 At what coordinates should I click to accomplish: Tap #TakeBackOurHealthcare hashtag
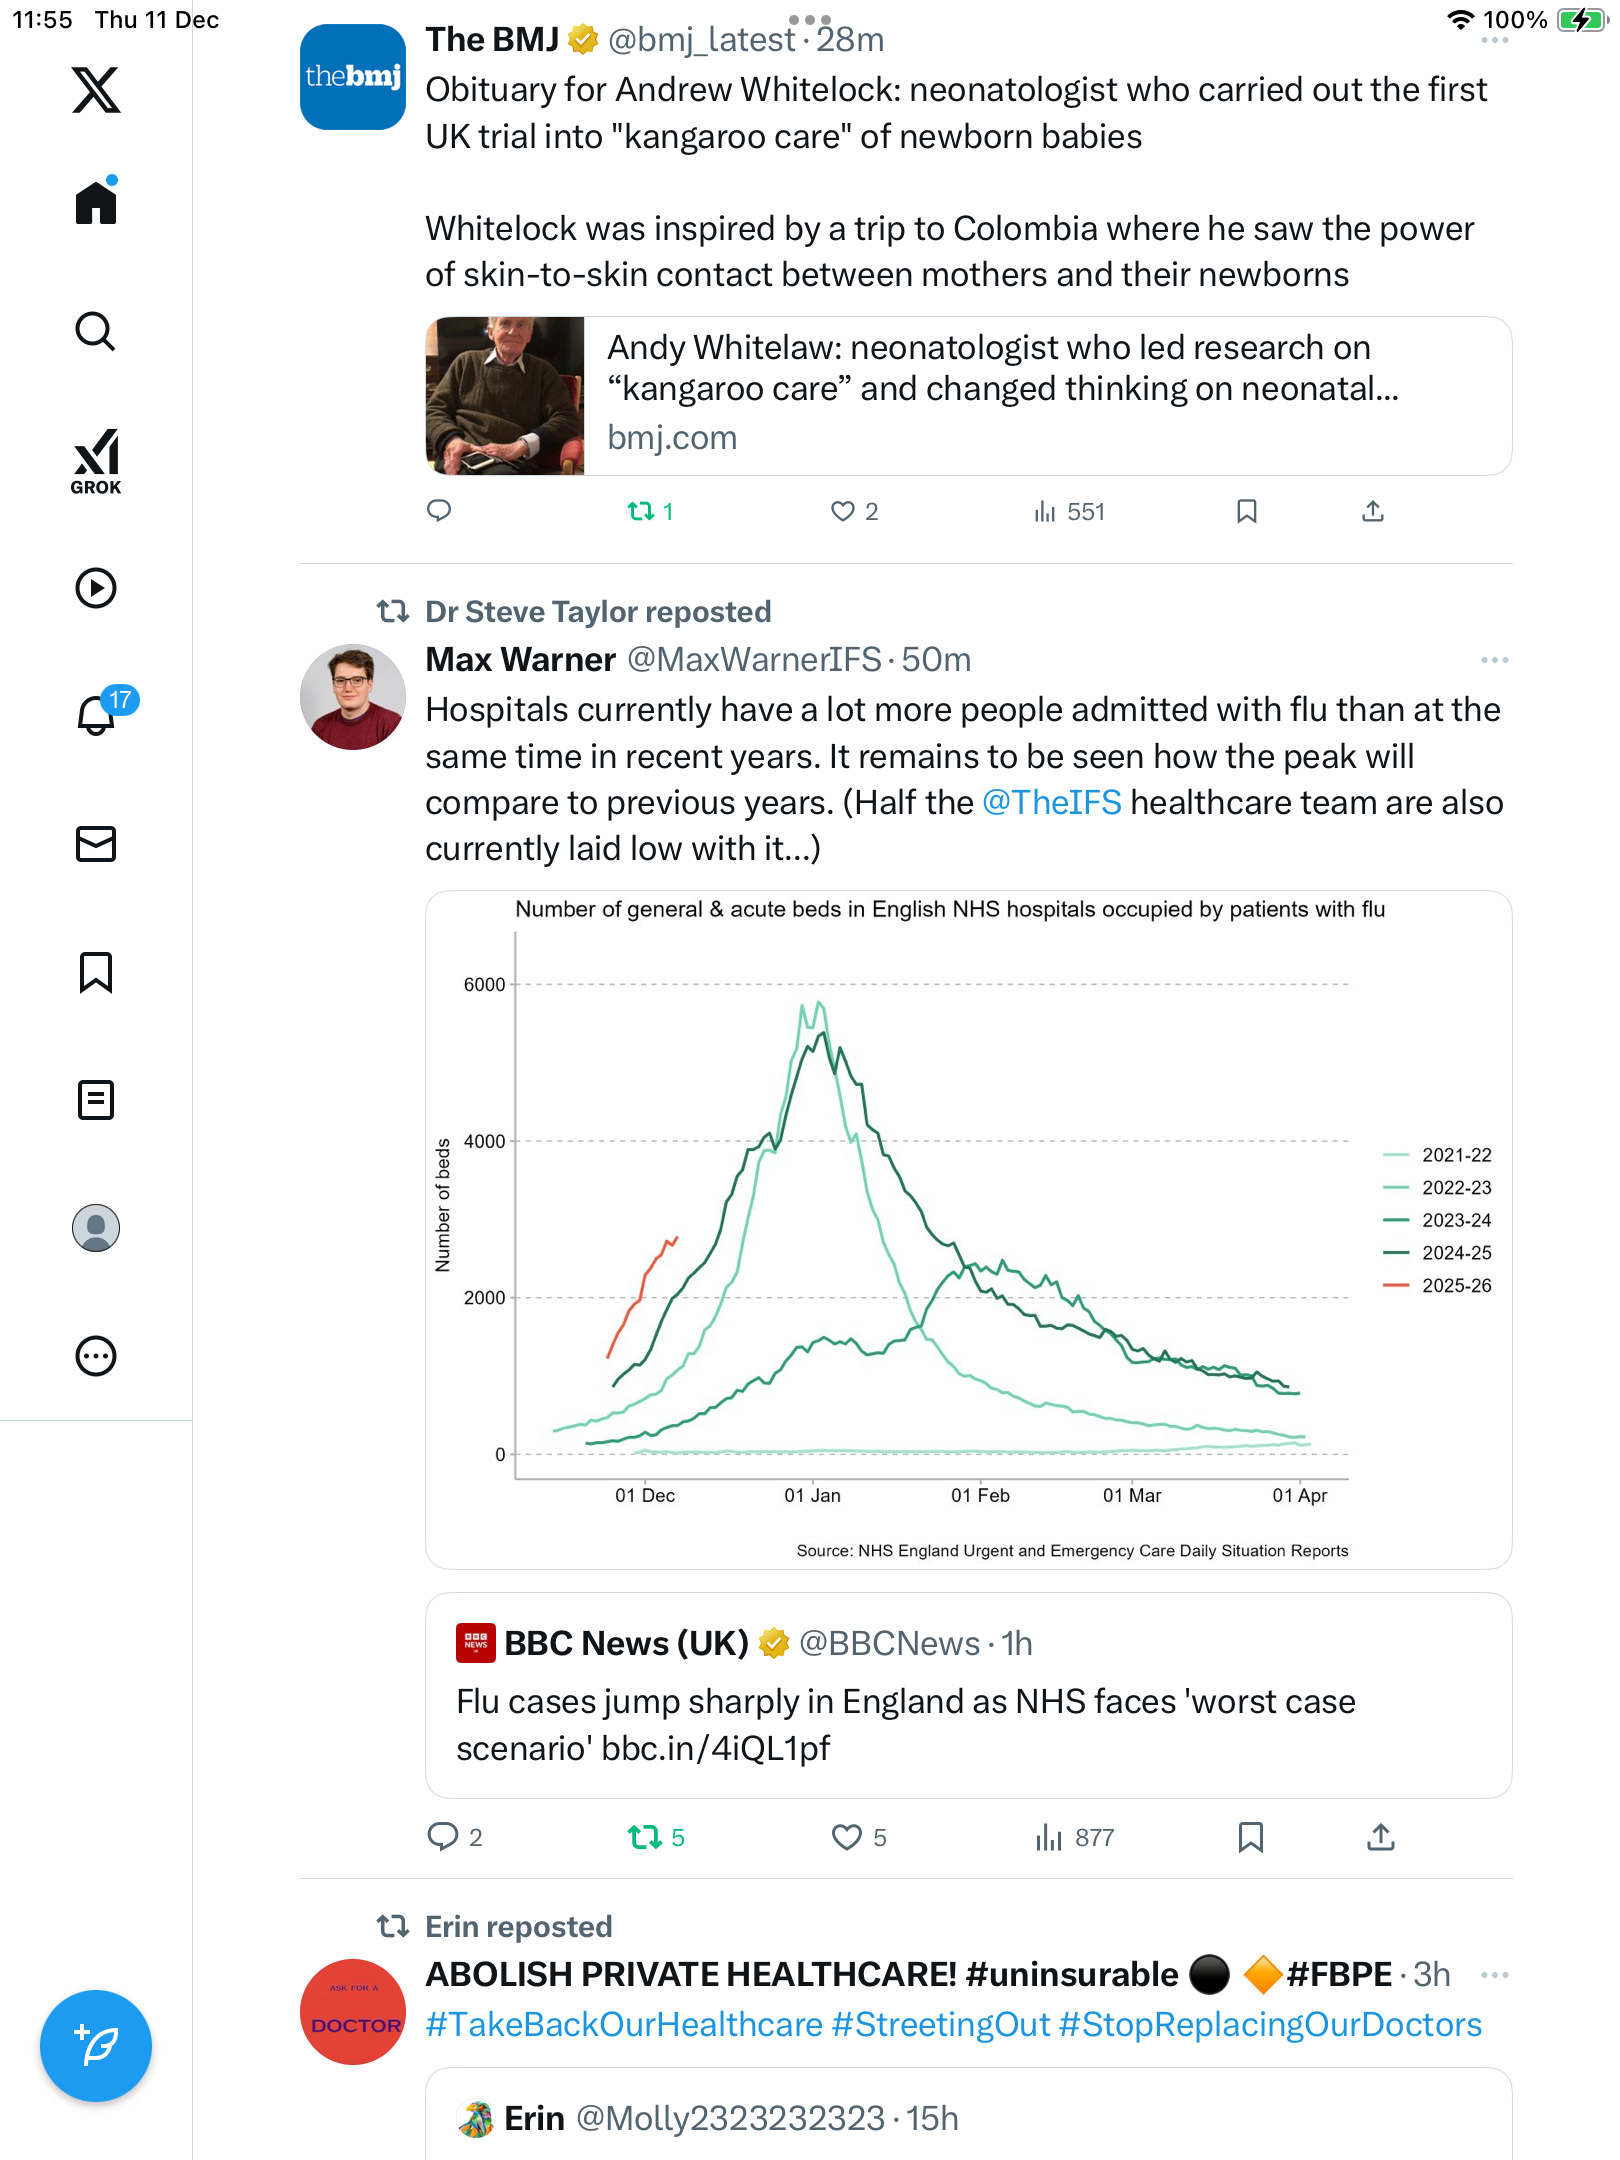624,2025
